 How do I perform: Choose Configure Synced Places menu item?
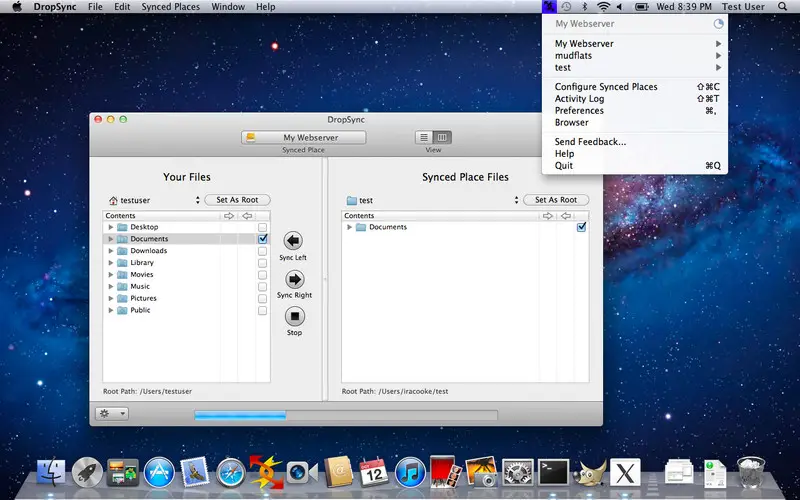635,87
